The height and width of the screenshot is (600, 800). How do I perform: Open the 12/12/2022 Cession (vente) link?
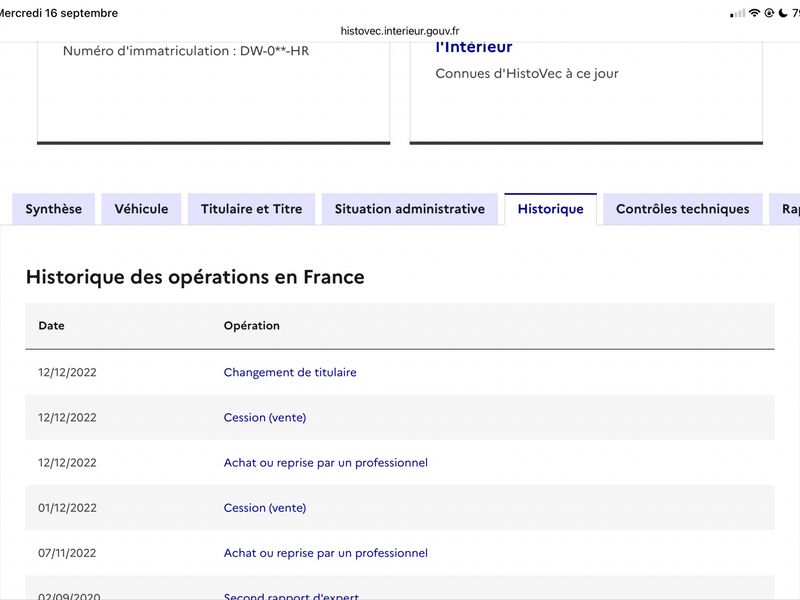point(265,417)
